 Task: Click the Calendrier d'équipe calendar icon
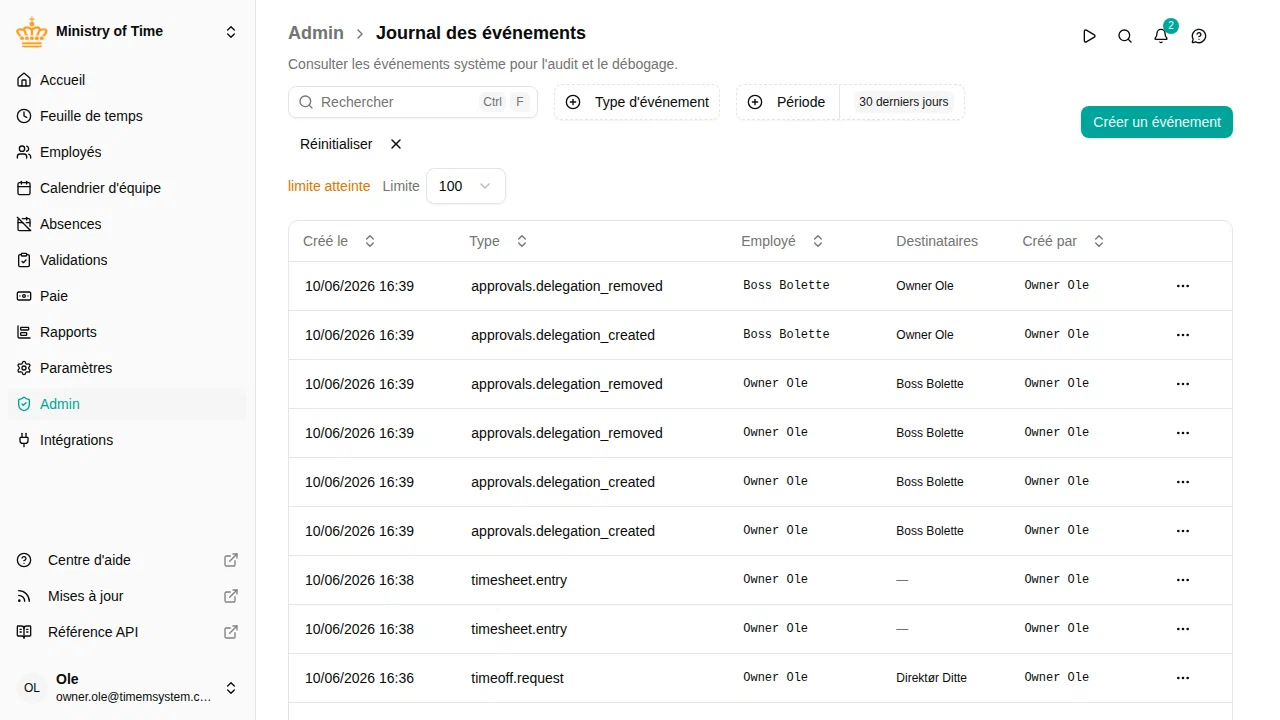pyautogui.click(x=24, y=188)
